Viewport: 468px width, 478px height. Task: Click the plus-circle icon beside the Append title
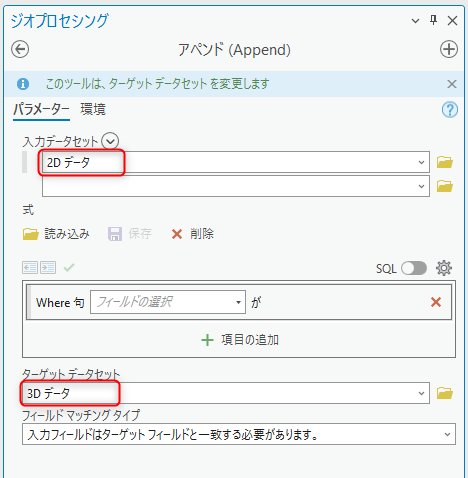point(449,49)
